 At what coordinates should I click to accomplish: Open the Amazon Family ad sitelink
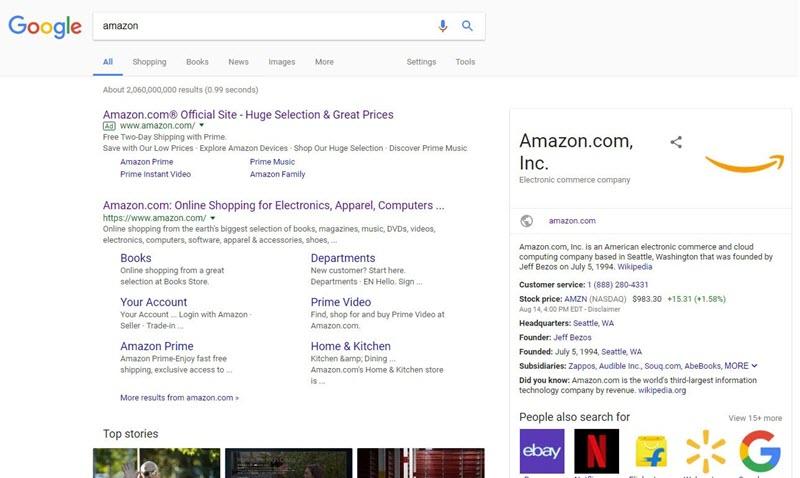point(278,174)
